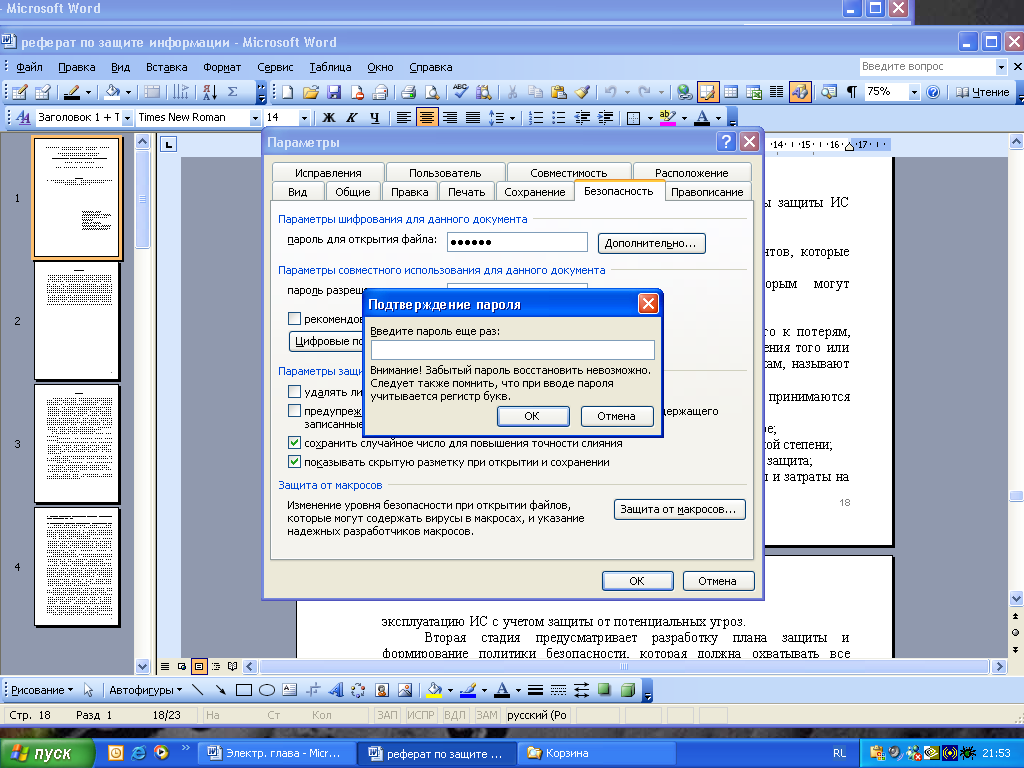Uncheck 'показывать скрытую разметку' option
This screenshot has height=768, width=1024.
pos(295,462)
